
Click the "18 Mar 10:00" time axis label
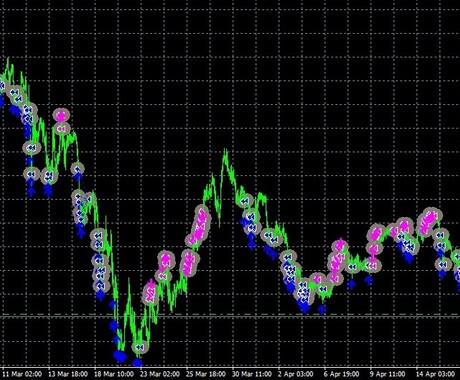[114, 374]
